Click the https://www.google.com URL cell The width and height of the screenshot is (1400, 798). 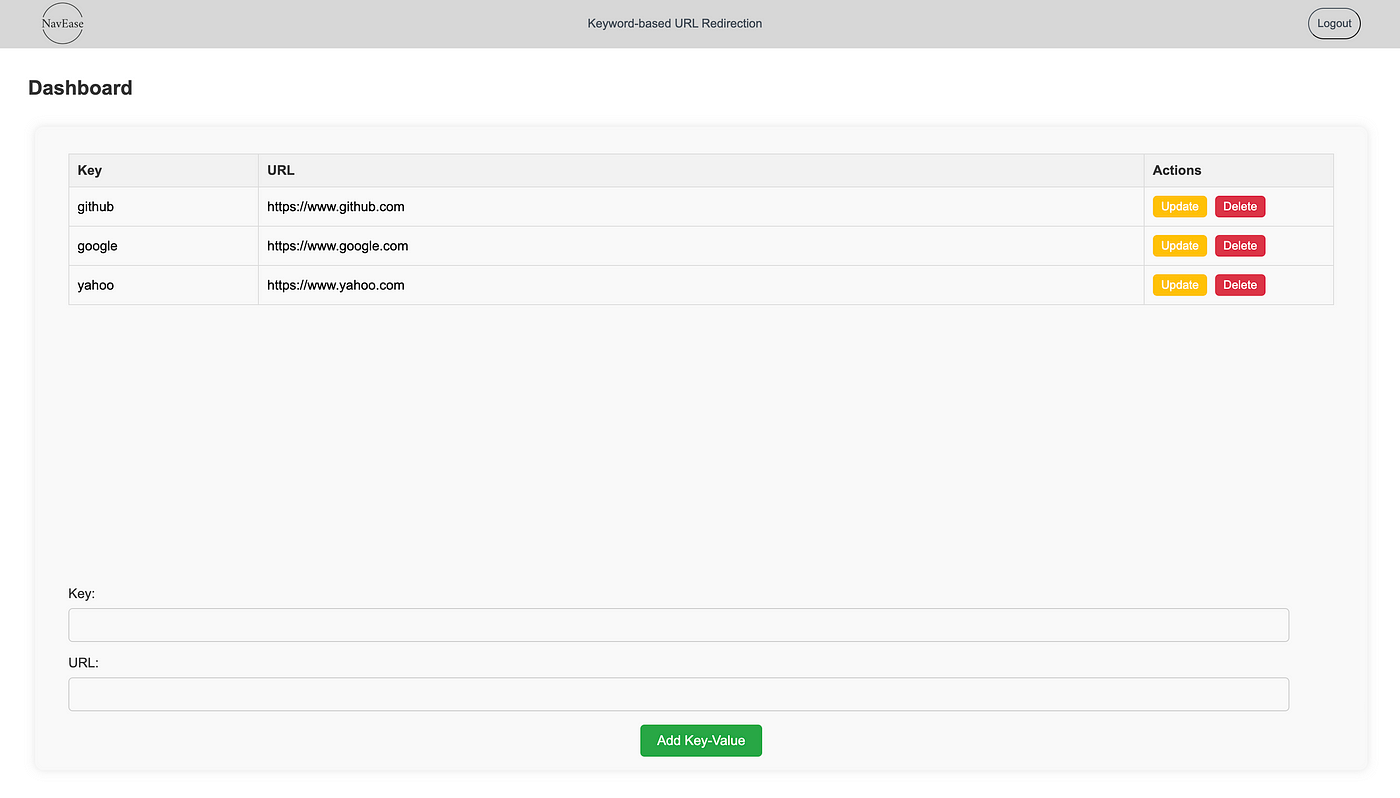coord(701,246)
